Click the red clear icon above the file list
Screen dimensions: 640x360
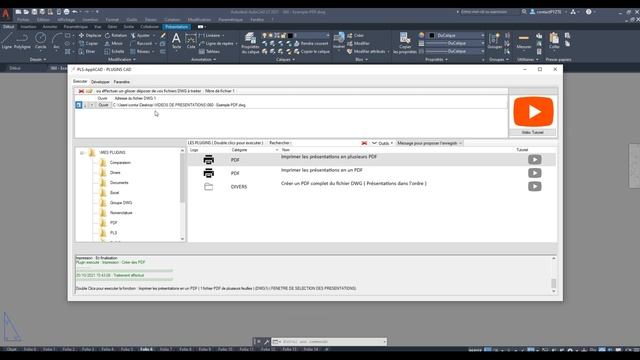pyautogui.click(x=81, y=91)
